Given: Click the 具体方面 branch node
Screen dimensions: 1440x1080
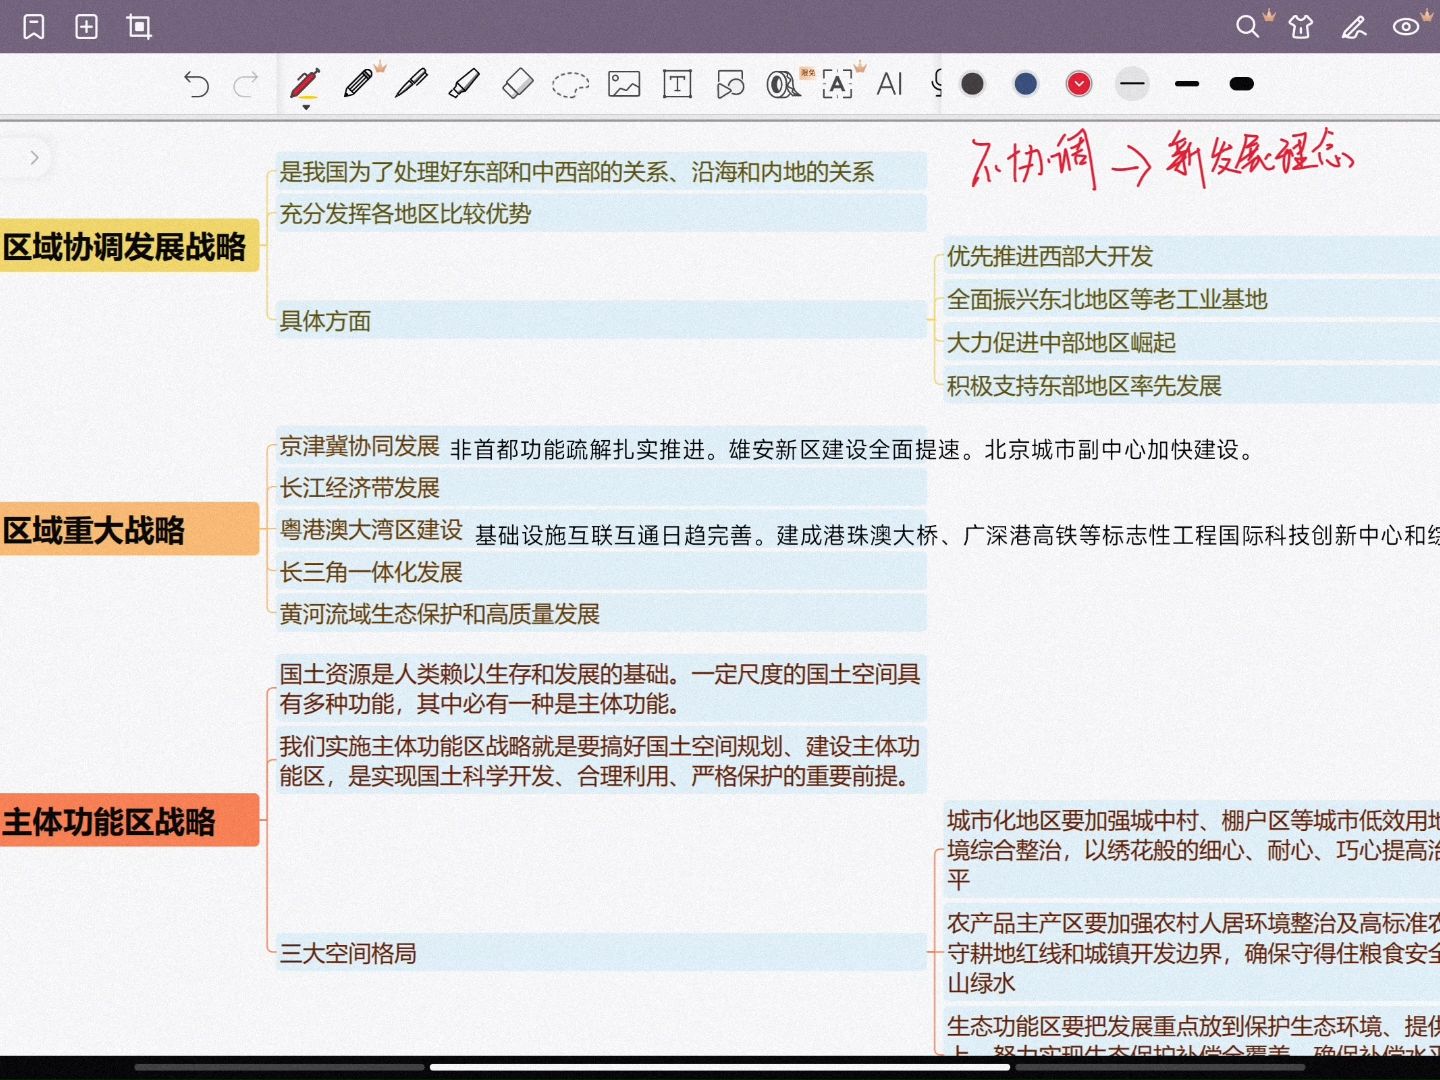Looking at the screenshot, I should (600, 320).
